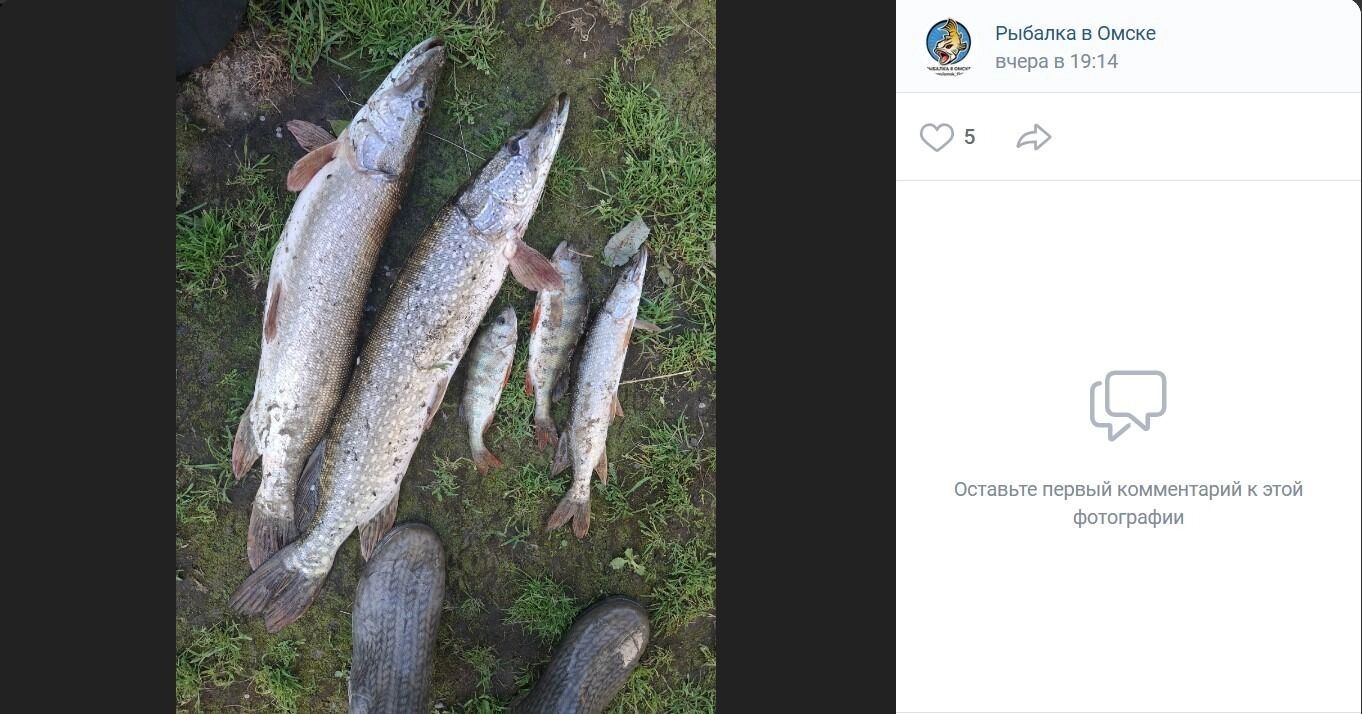Open the Рыбалка в Омске group link
The image size is (1362, 714).
[1075, 33]
